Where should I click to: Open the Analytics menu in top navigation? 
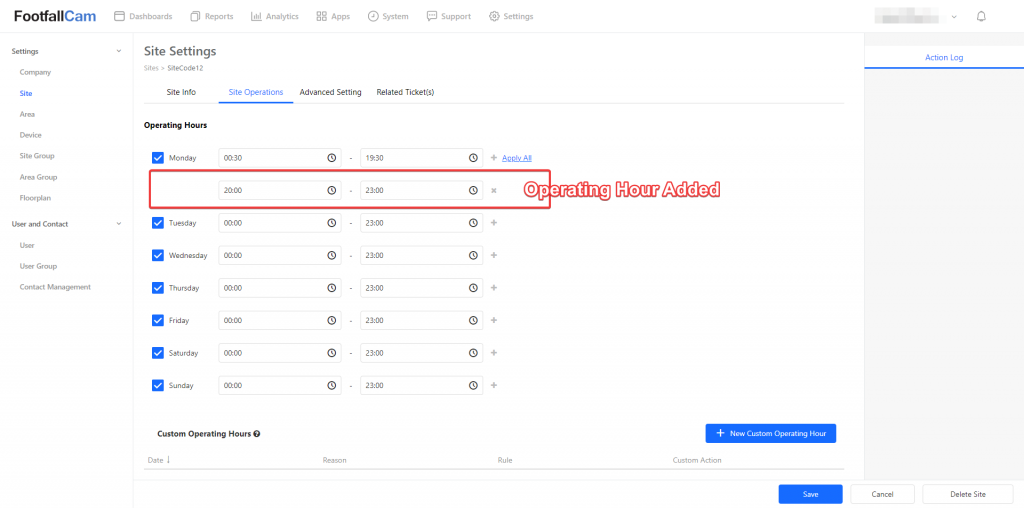(275, 16)
